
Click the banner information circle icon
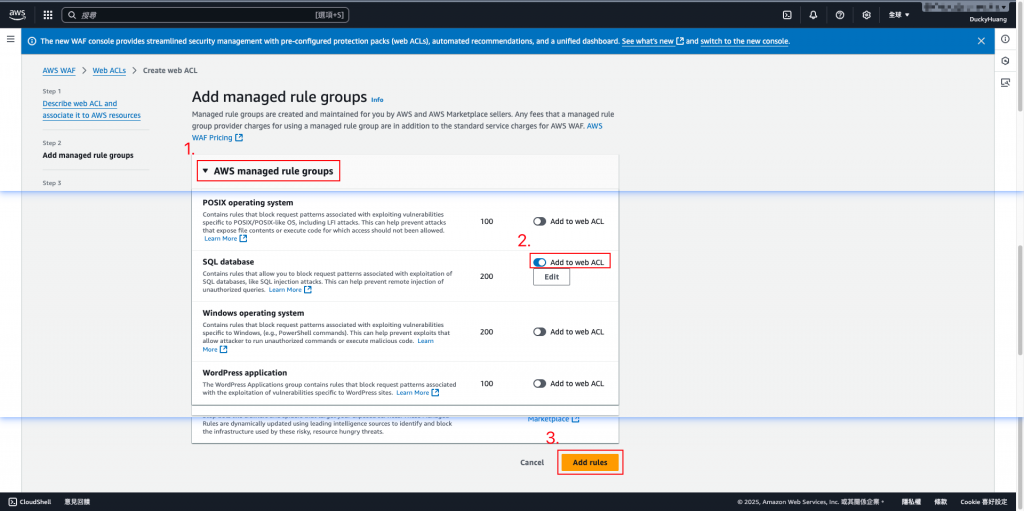click(x=33, y=41)
